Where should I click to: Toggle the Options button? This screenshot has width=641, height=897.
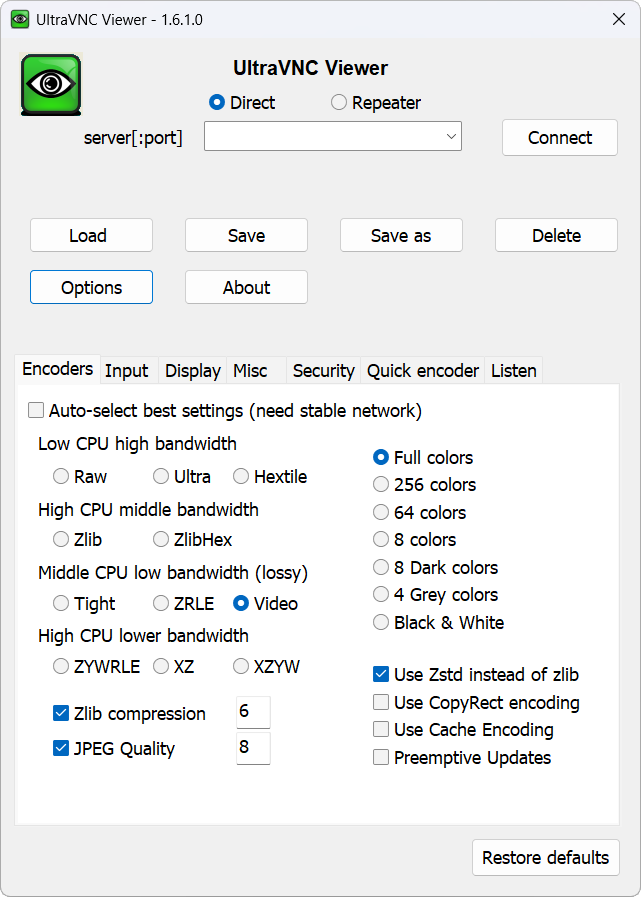coord(92,287)
